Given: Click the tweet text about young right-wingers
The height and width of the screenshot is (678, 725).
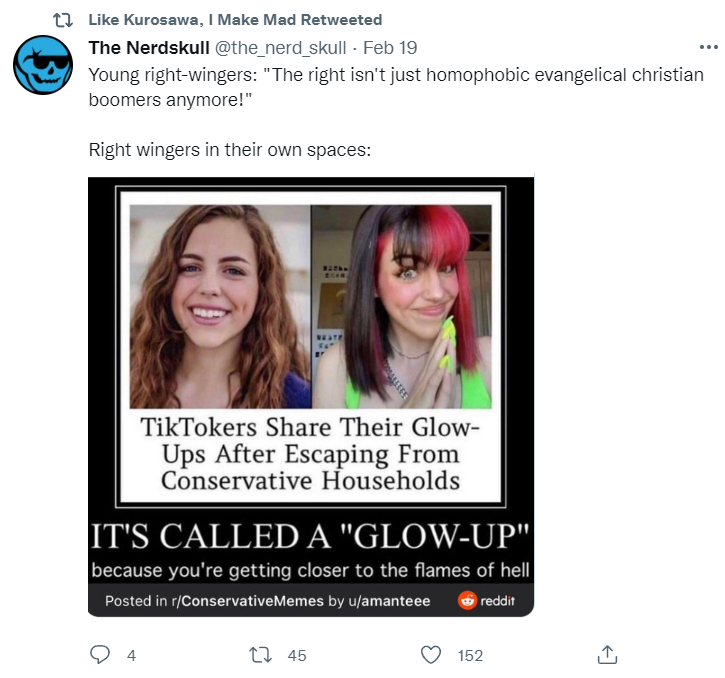Looking at the screenshot, I should coord(396,87).
